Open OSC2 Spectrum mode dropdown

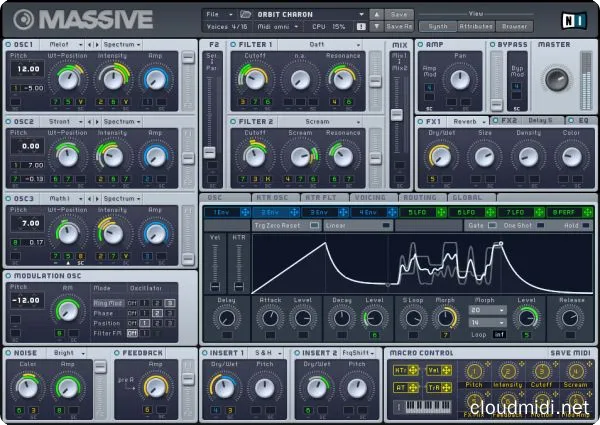point(122,122)
